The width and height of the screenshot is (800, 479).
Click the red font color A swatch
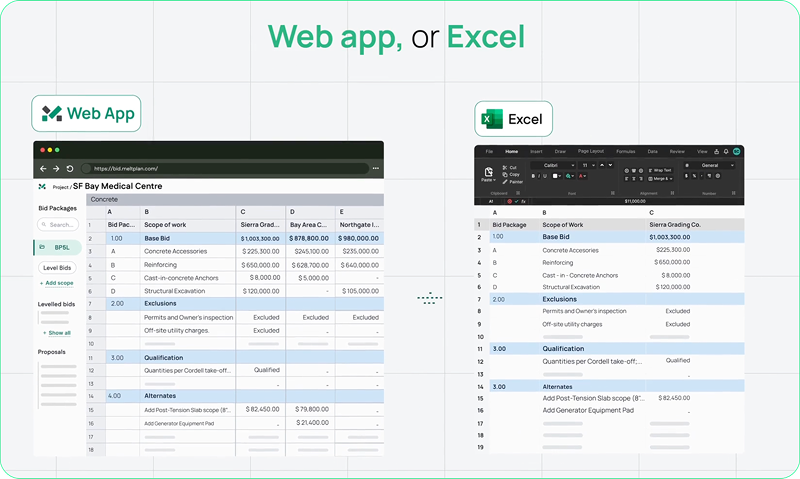click(581, 176)
